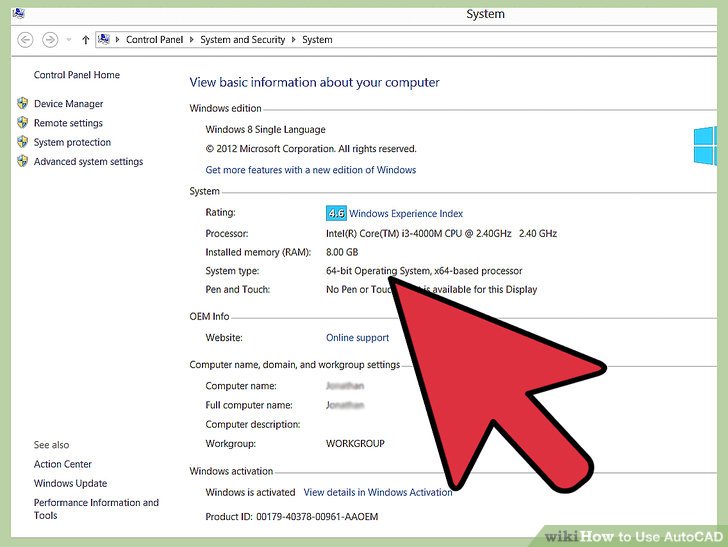Click shield icon beside Device Manager
Image resolution: width=728 pixels, height=547 pixels.
click(x=22, y=103)
